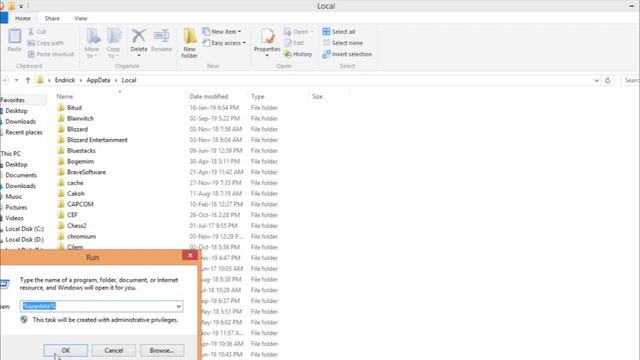The image size is (640, 360).
Task: Switch to the Home ribbon tab
Action: point(23,18)
